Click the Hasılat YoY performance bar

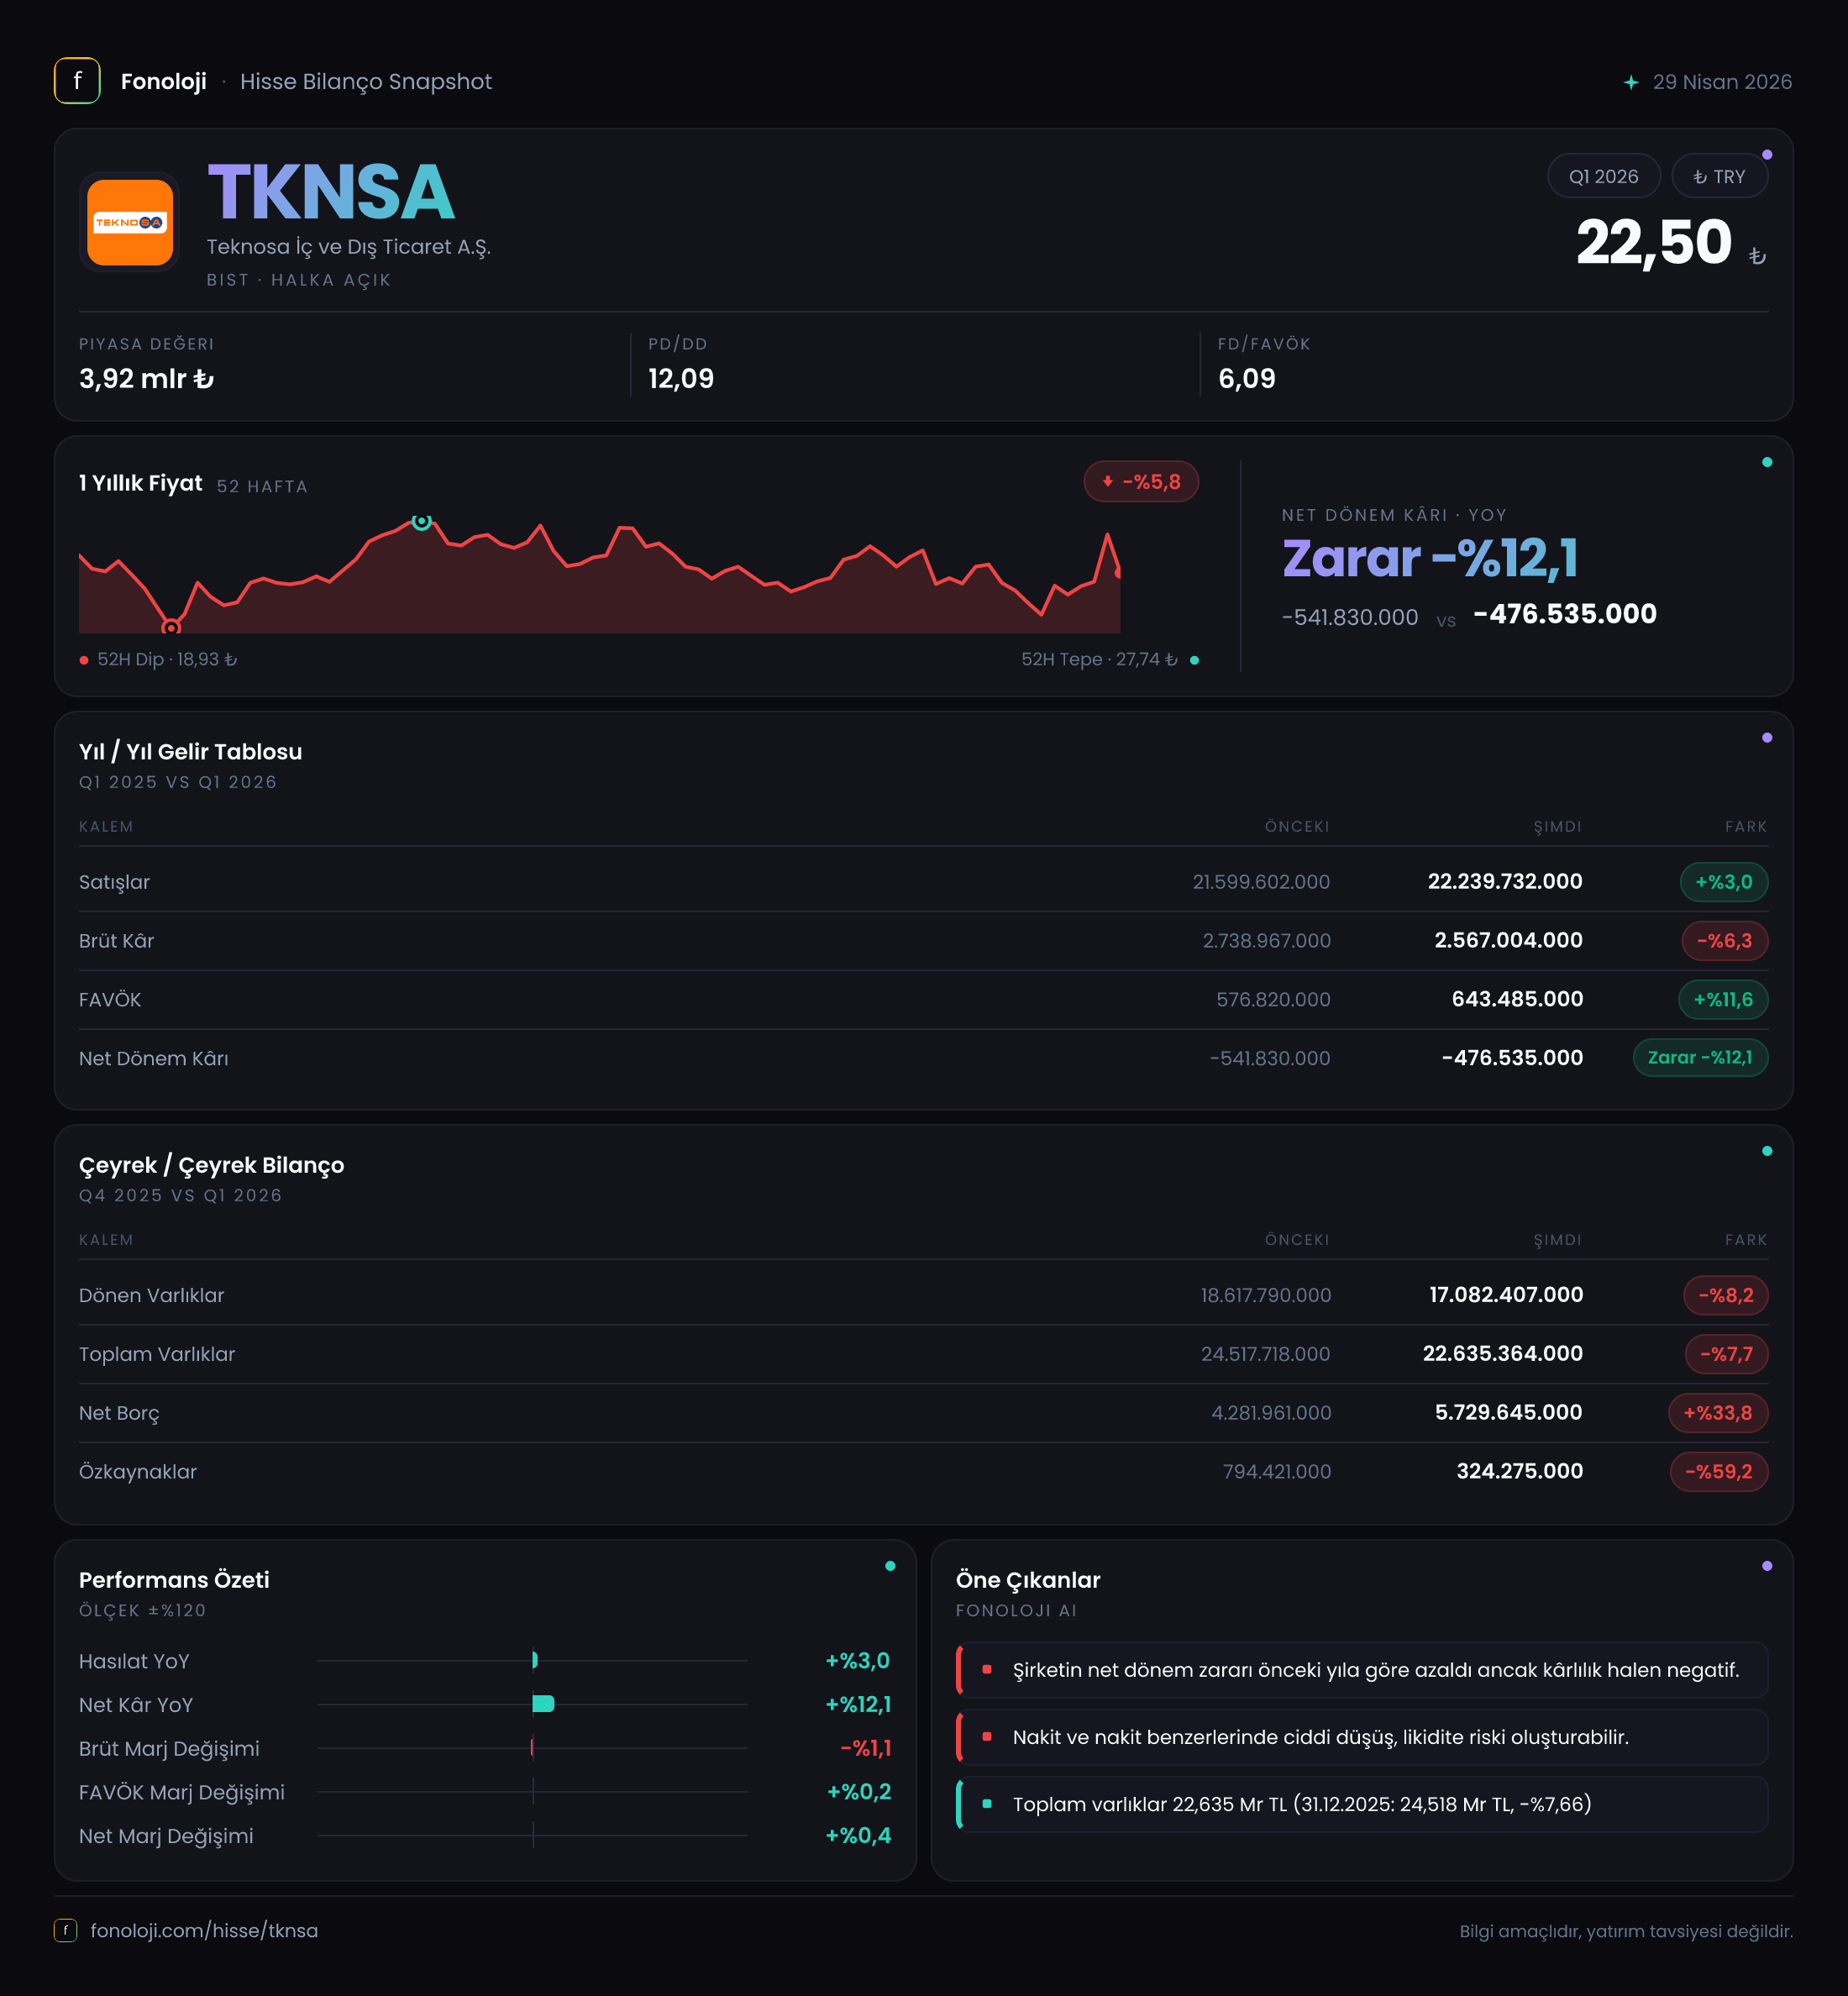[535, 1661]
